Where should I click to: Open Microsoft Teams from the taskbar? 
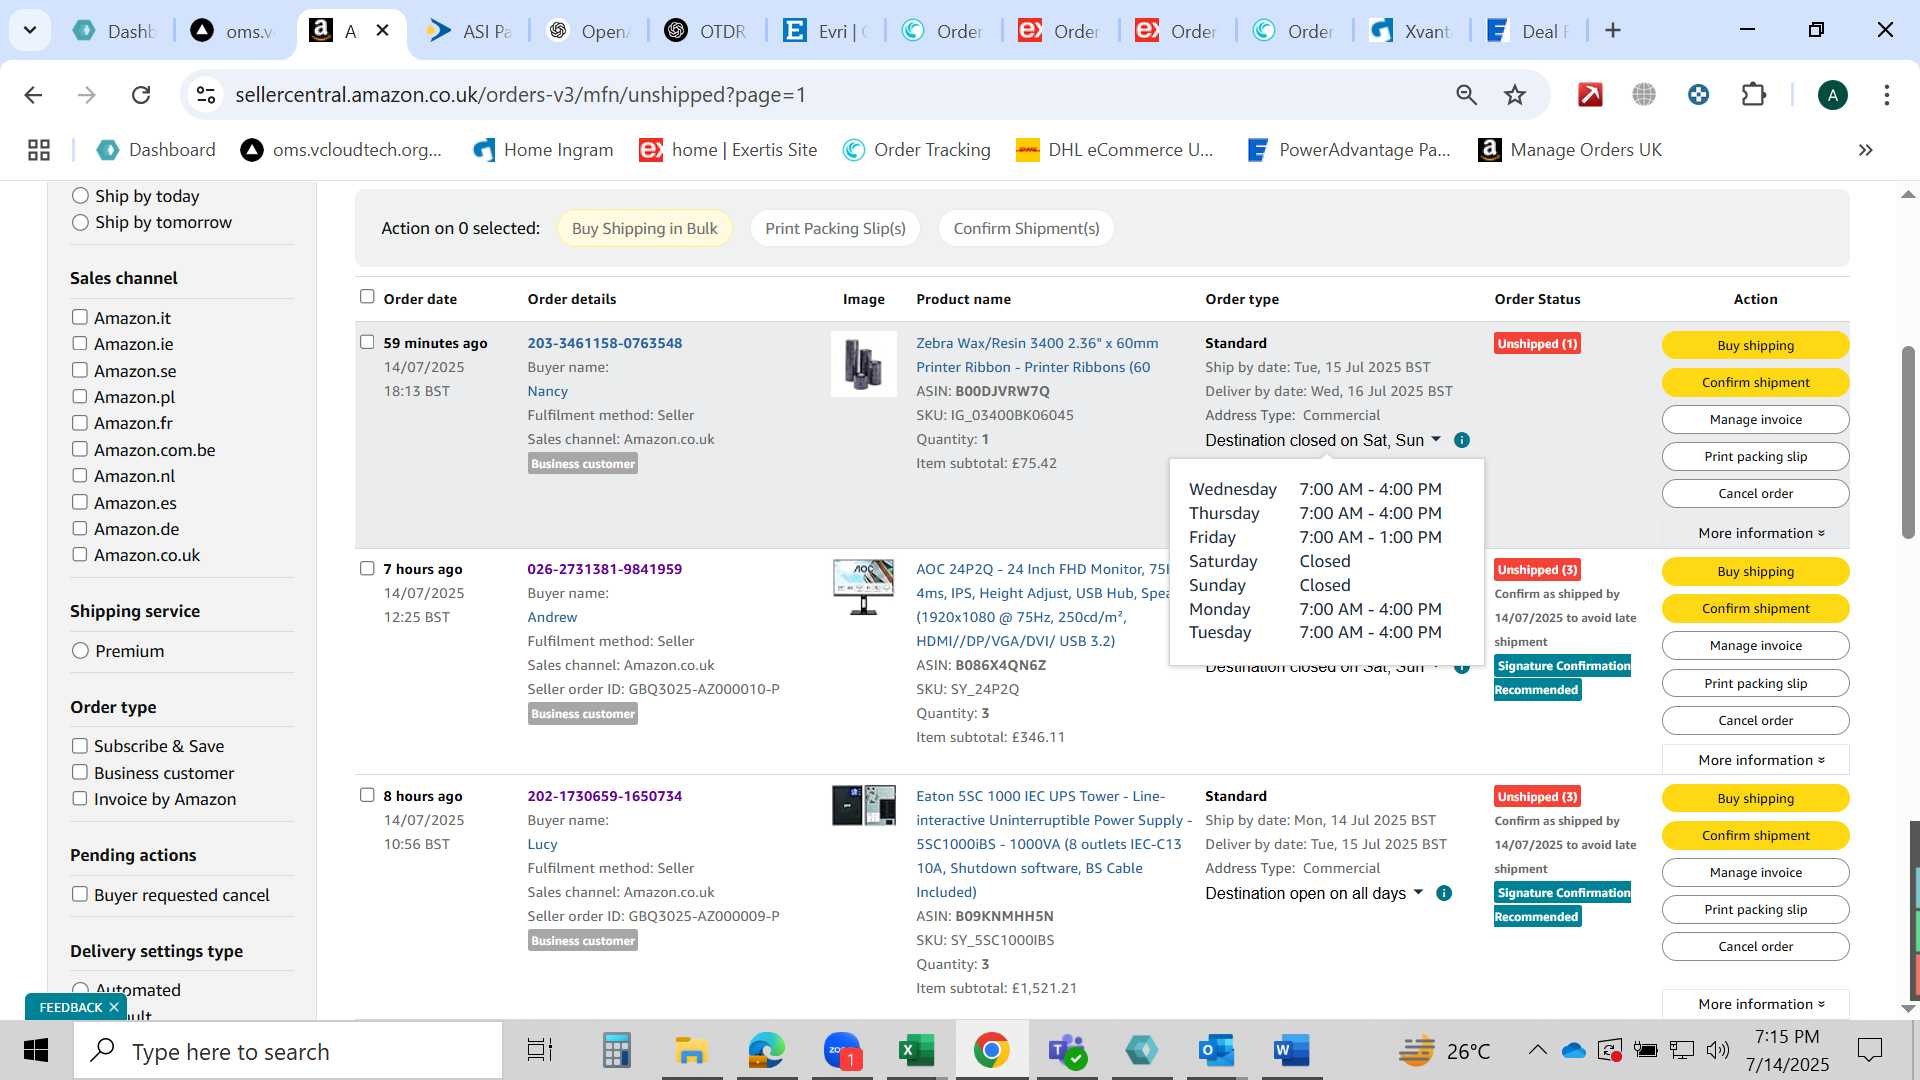tap(1066, 1051)
